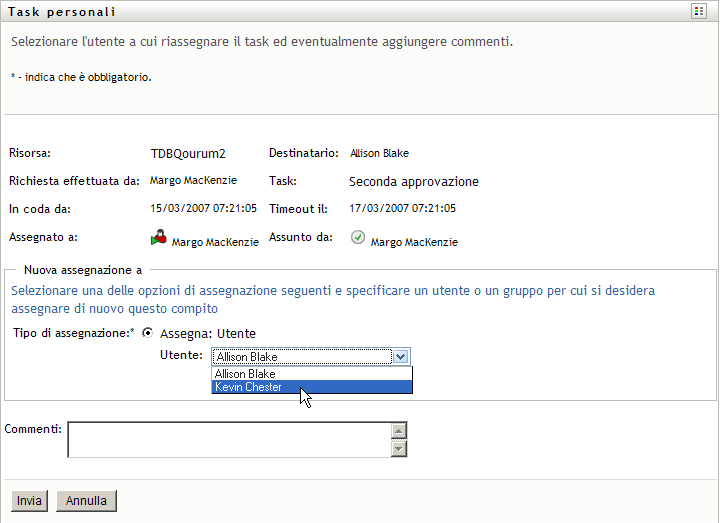The image size is (720, 523).
Task: Click the TDBQourum2 resource value
Action: pyautogui.click(x=188, y=154)
